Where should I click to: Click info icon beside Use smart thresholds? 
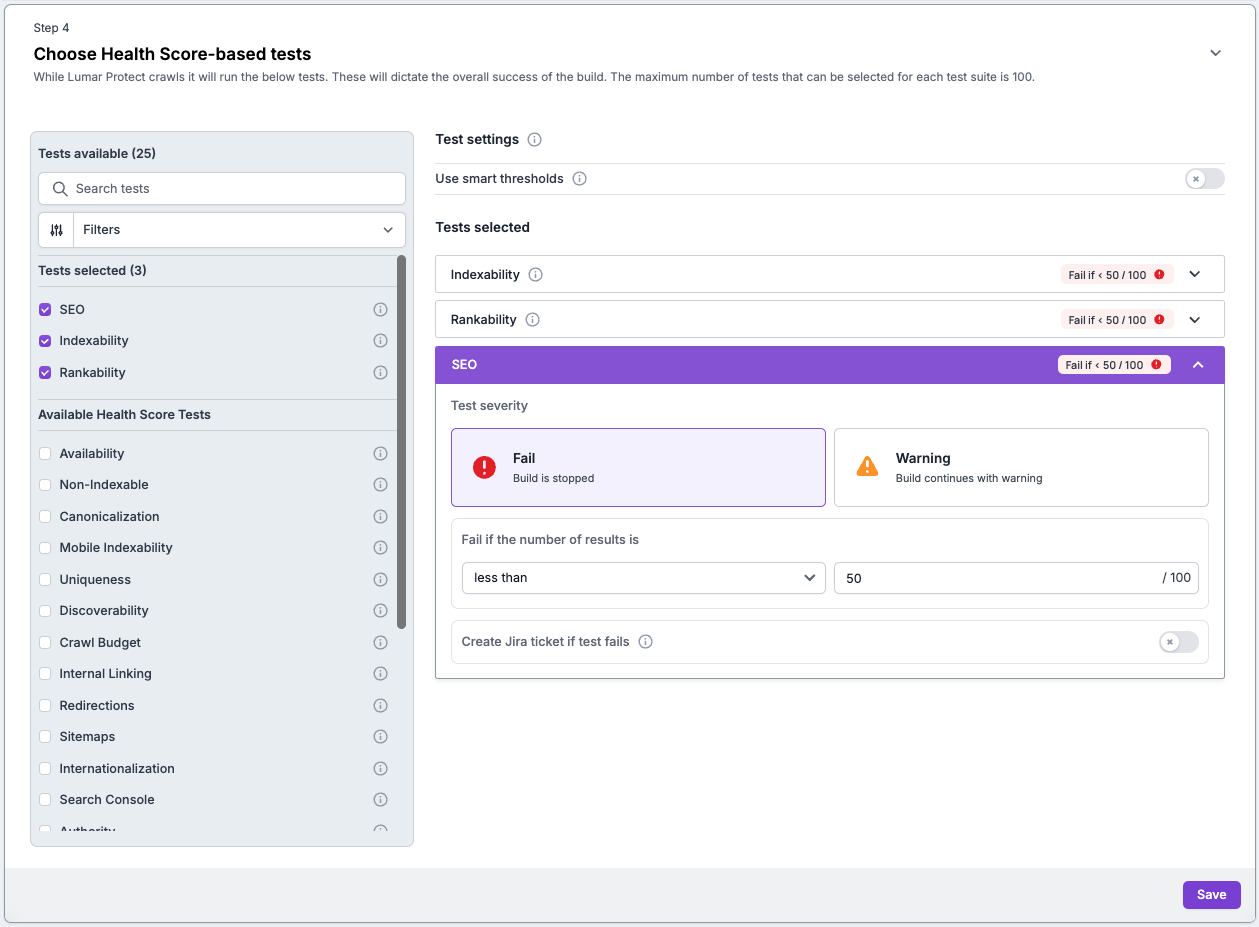pos(579,179)
